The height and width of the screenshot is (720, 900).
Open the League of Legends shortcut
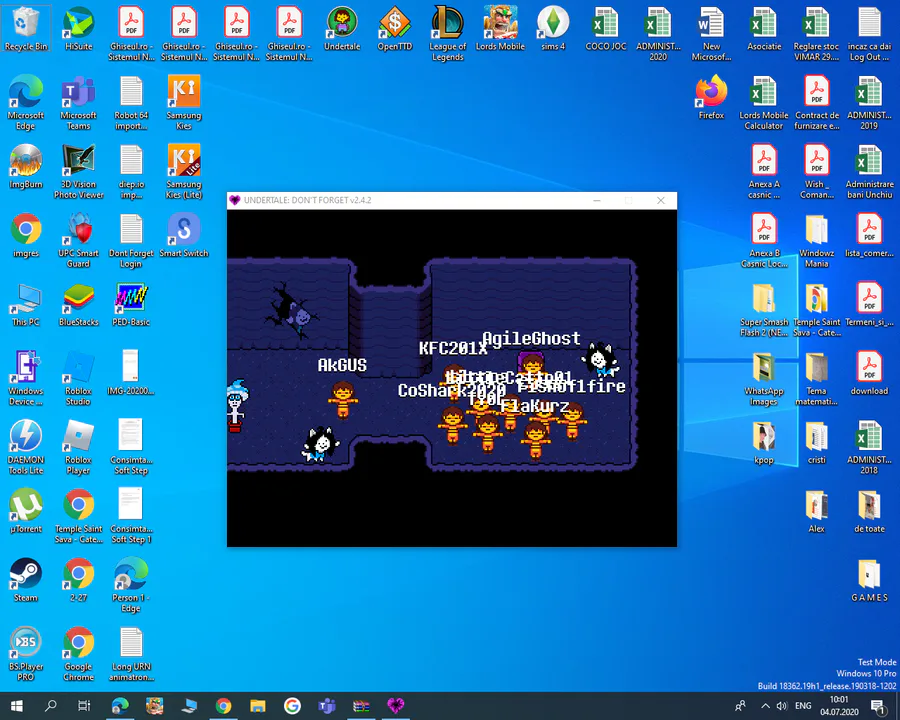pos(448,33)
